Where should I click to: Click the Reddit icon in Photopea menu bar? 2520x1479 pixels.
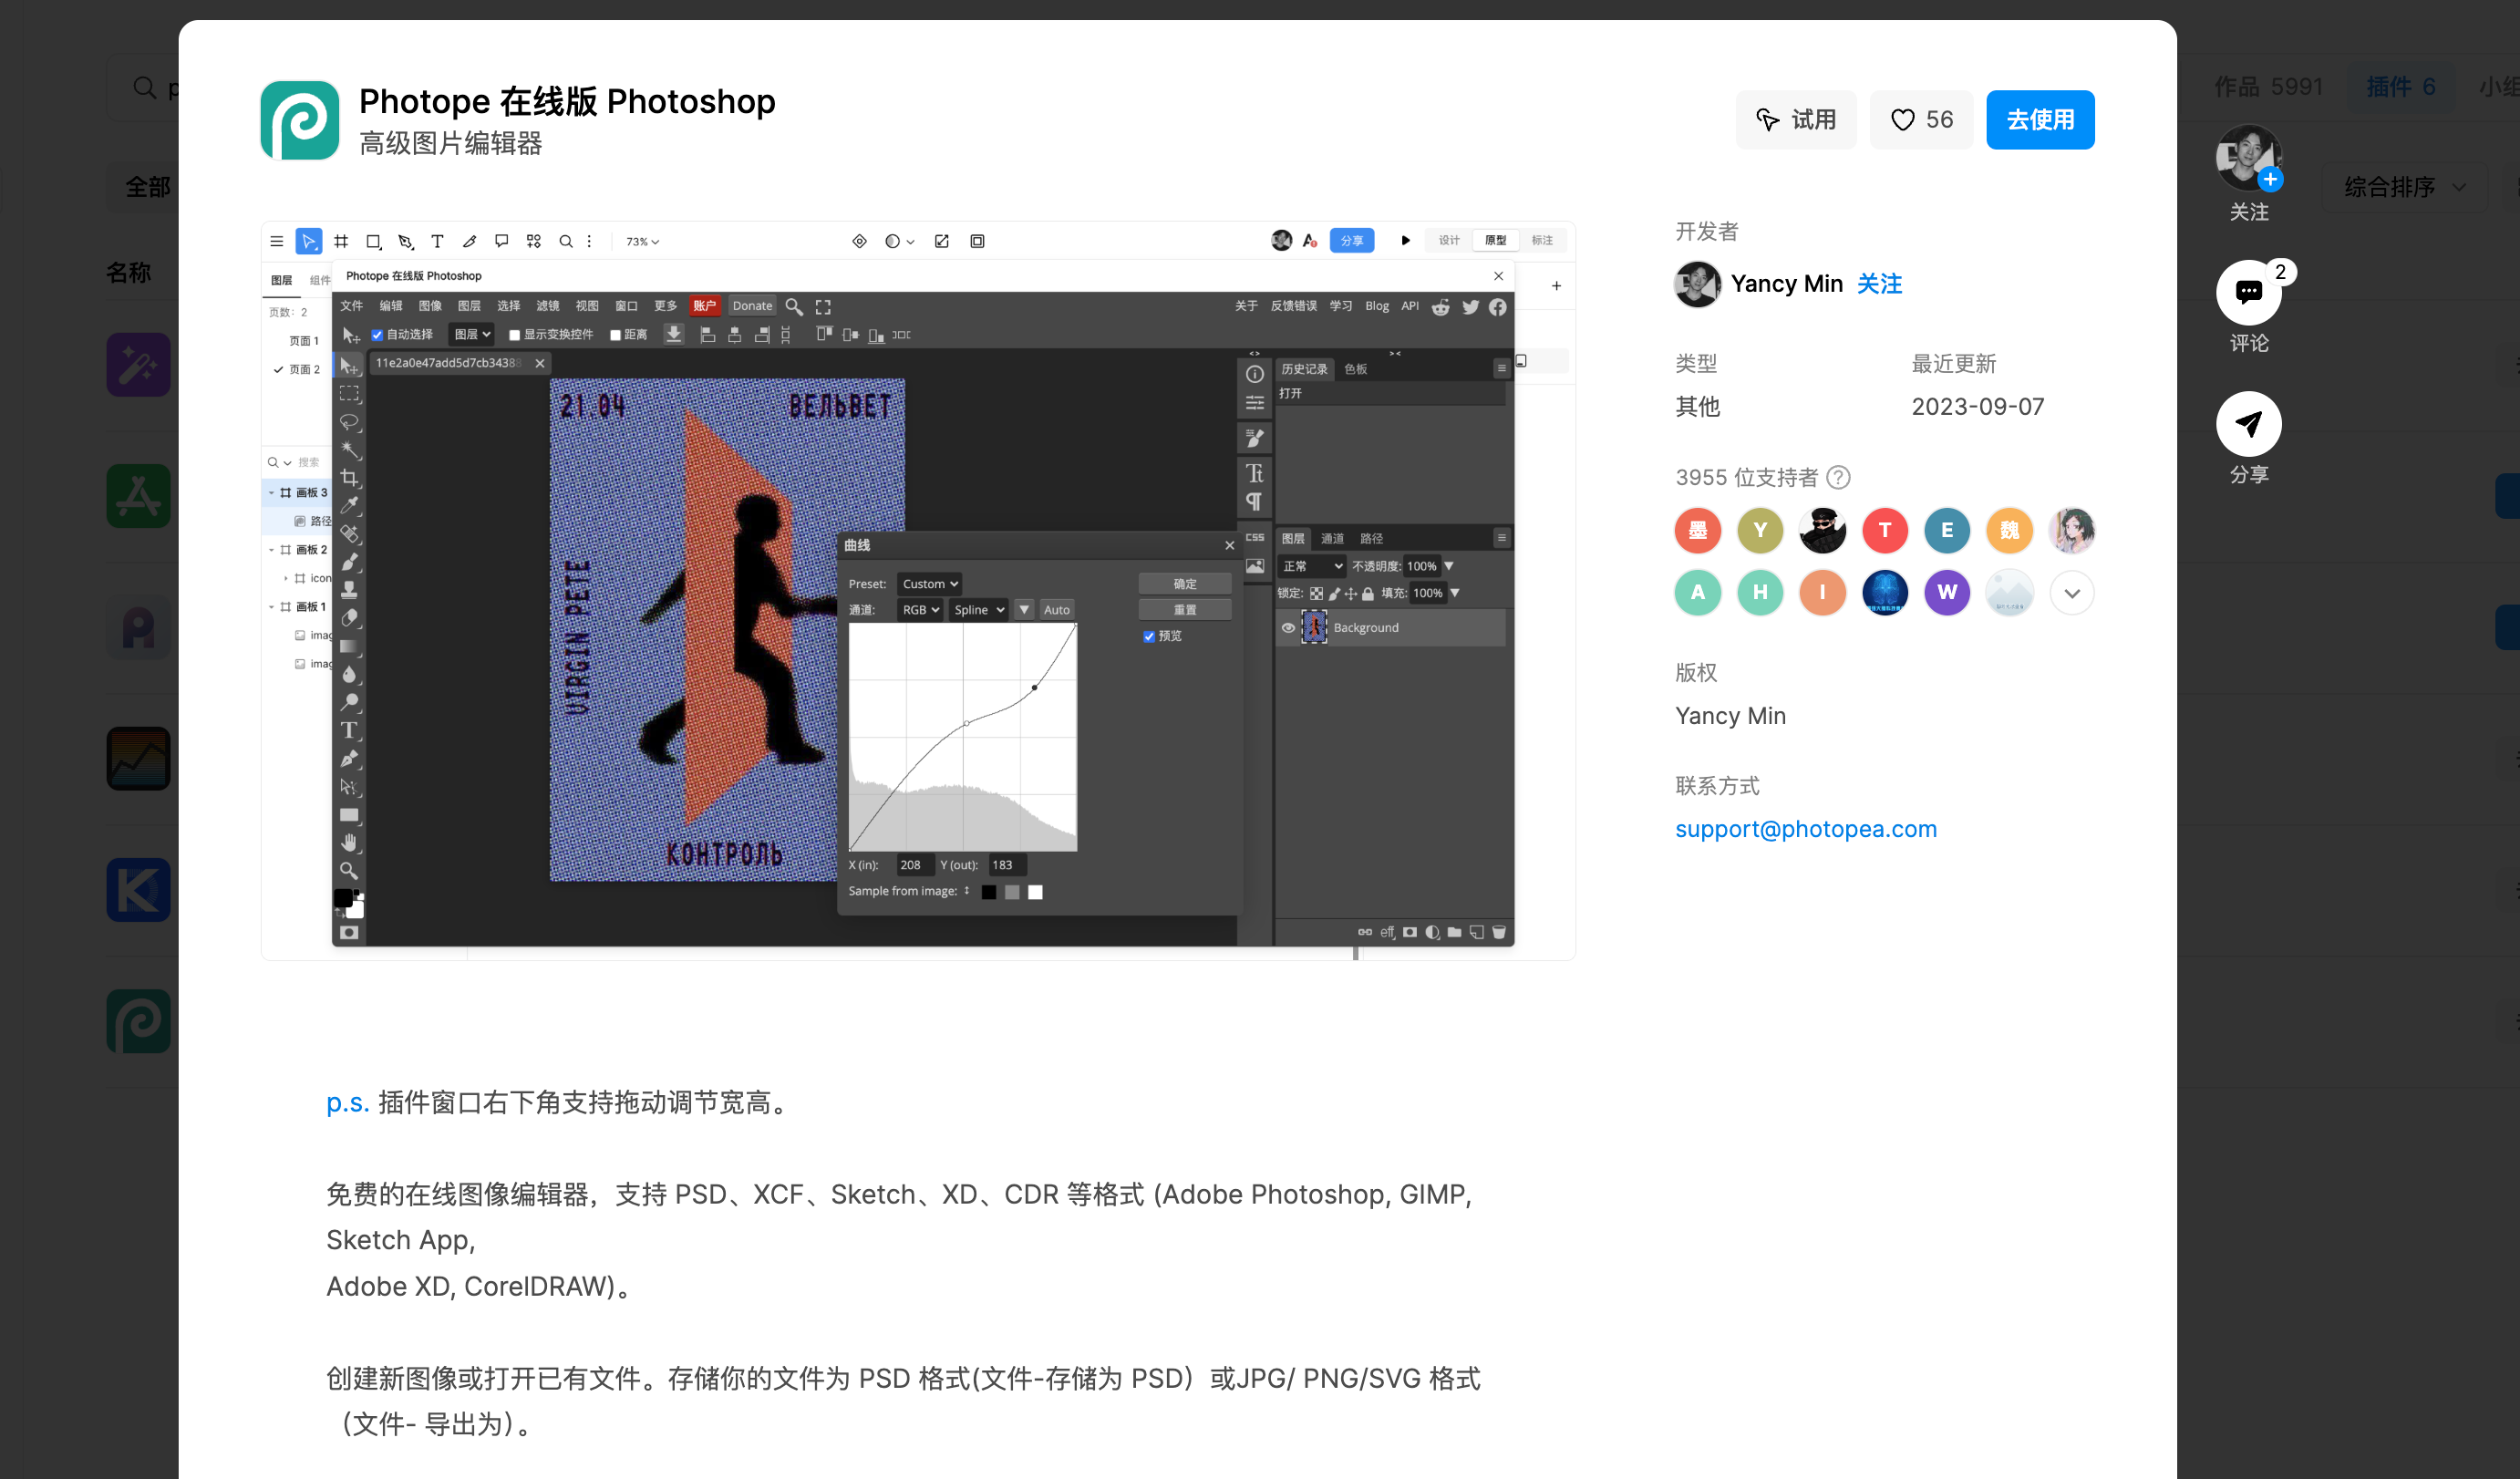1441,307
